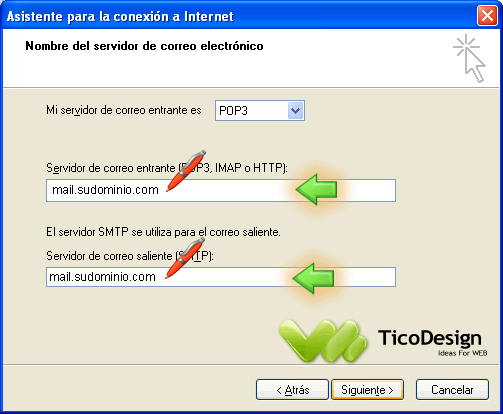Click the red pen icon near incoming server label
The image size is (503, 414).
[186, 171]
